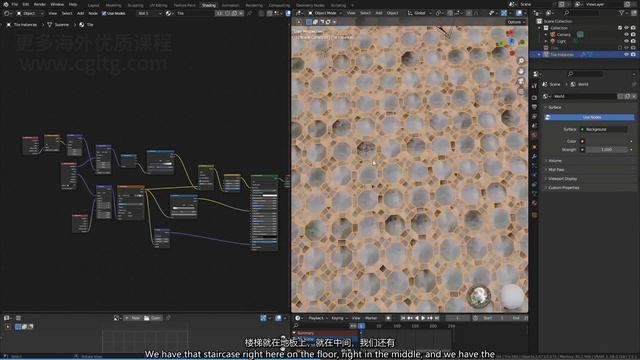Click the Strength value slider
Viewport: 640px width, 360px height.
(606, 150)
